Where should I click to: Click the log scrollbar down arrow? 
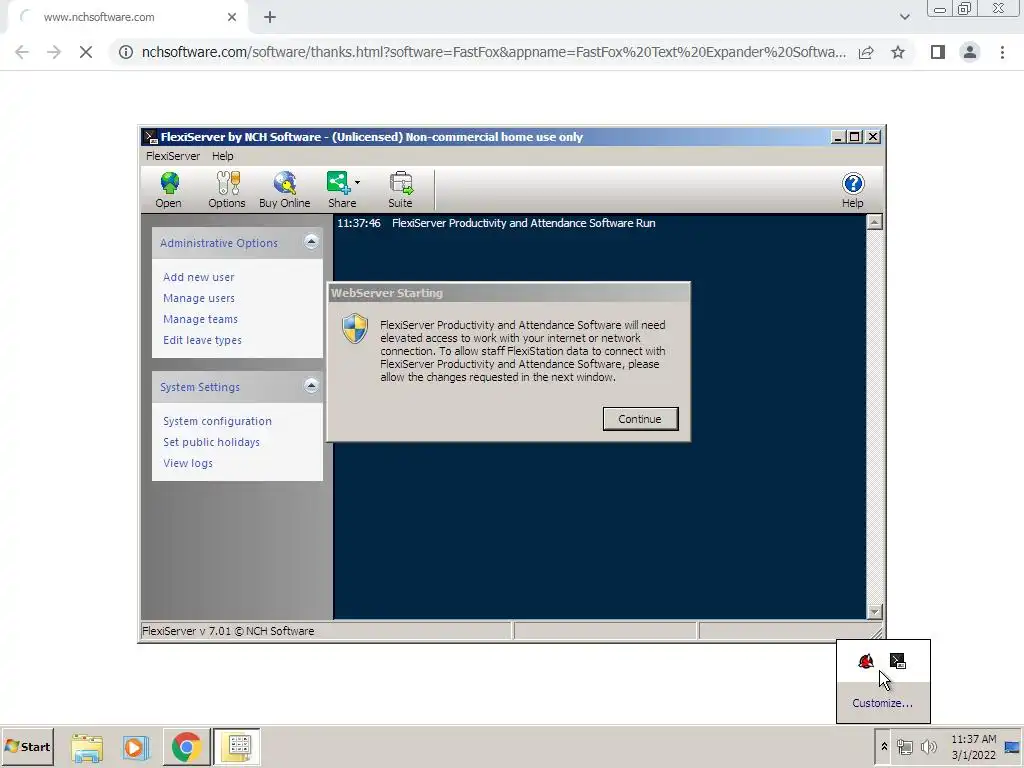(874, 611)
